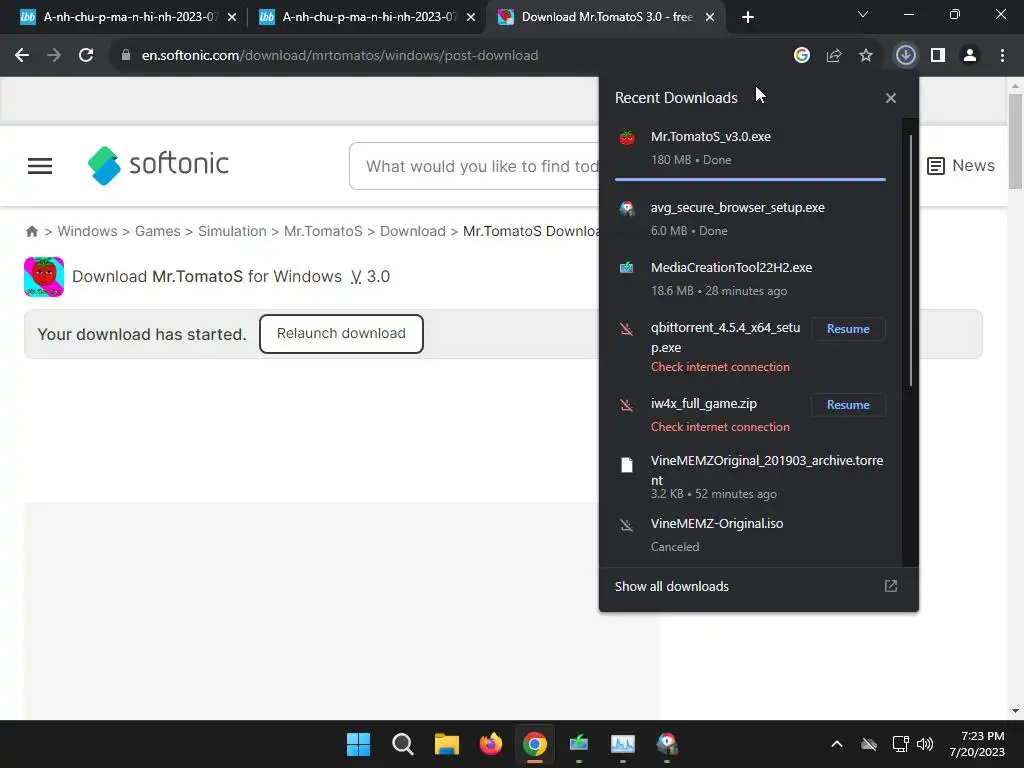
Task: Launch Firefox from the taskbar
Action: coord(490,744)
